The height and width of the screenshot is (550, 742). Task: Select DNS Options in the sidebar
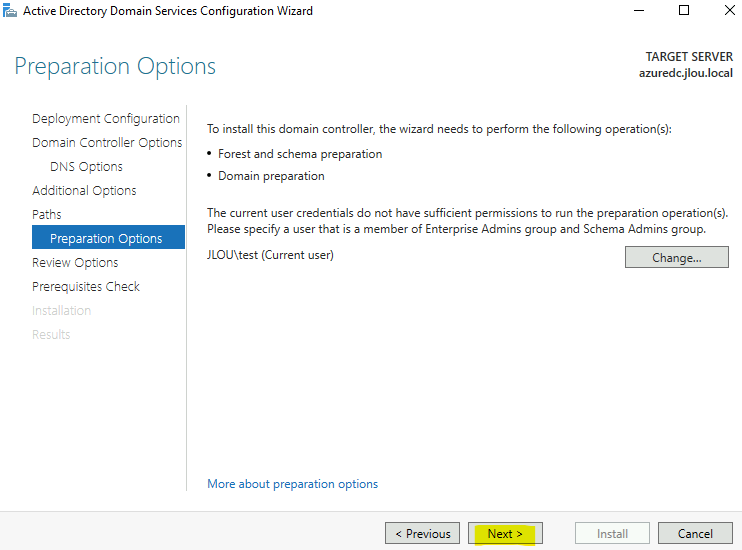(x=86, y=167)
